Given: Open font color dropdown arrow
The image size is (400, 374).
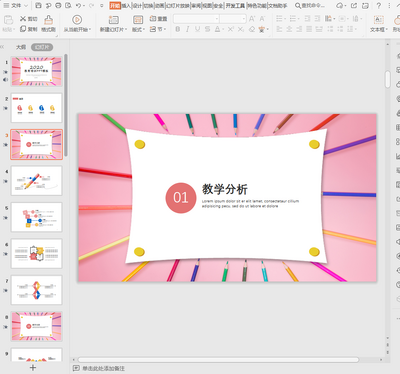Looking at the screenshot, I should 223,30.
